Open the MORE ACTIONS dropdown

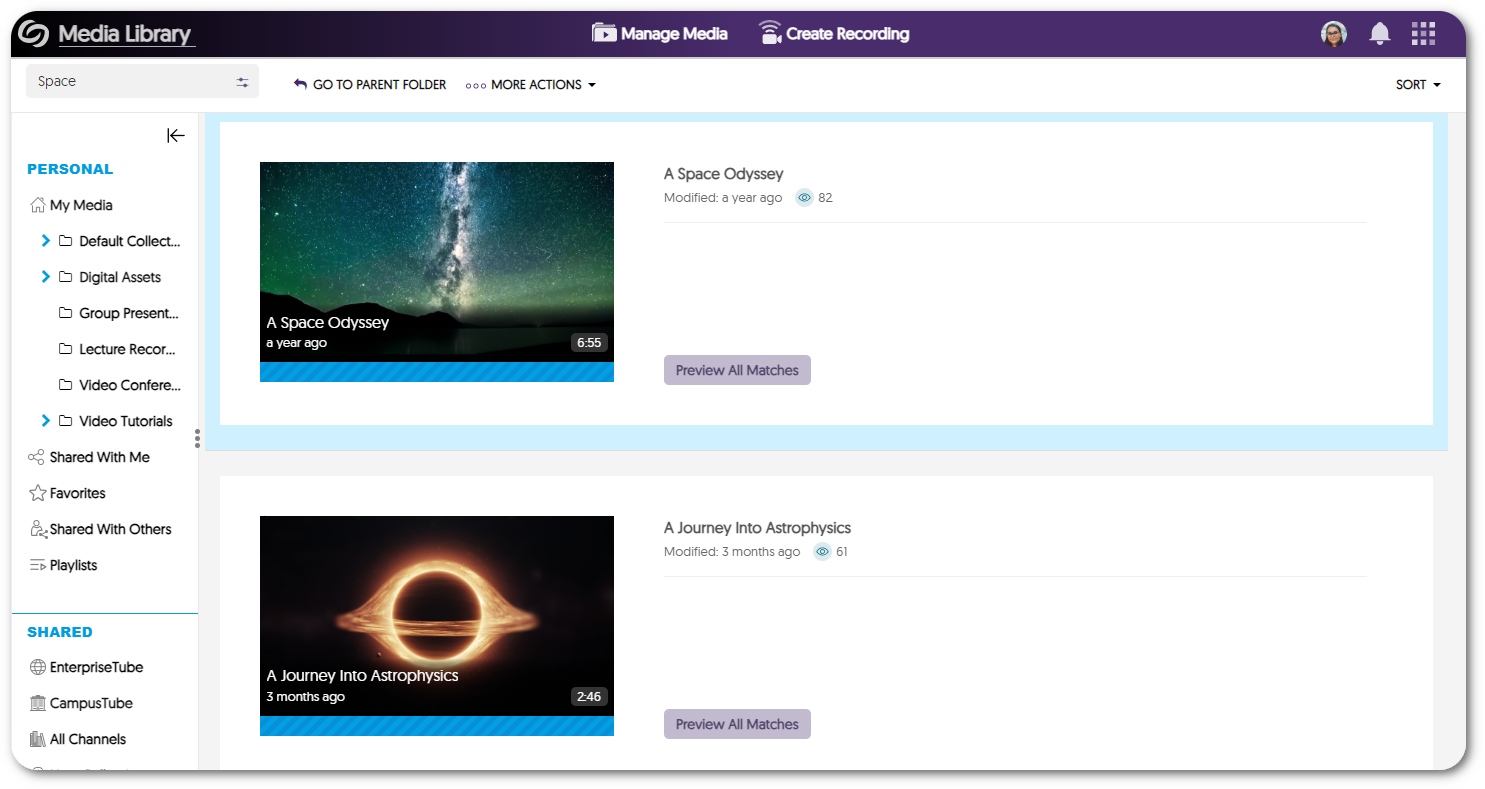tap(530, 84)
